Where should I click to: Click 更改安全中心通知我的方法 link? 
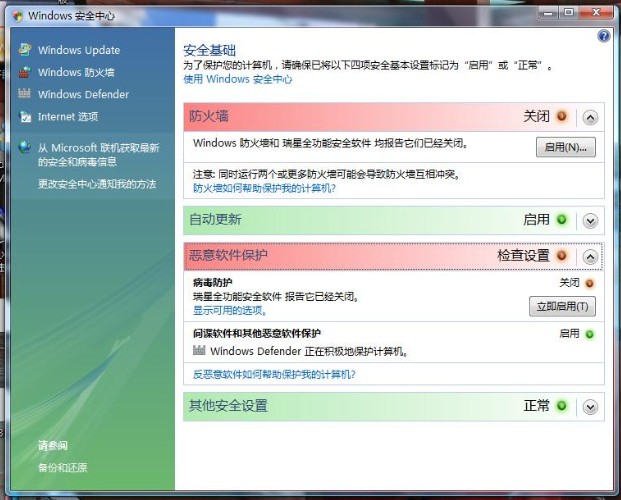click(97, 184)
